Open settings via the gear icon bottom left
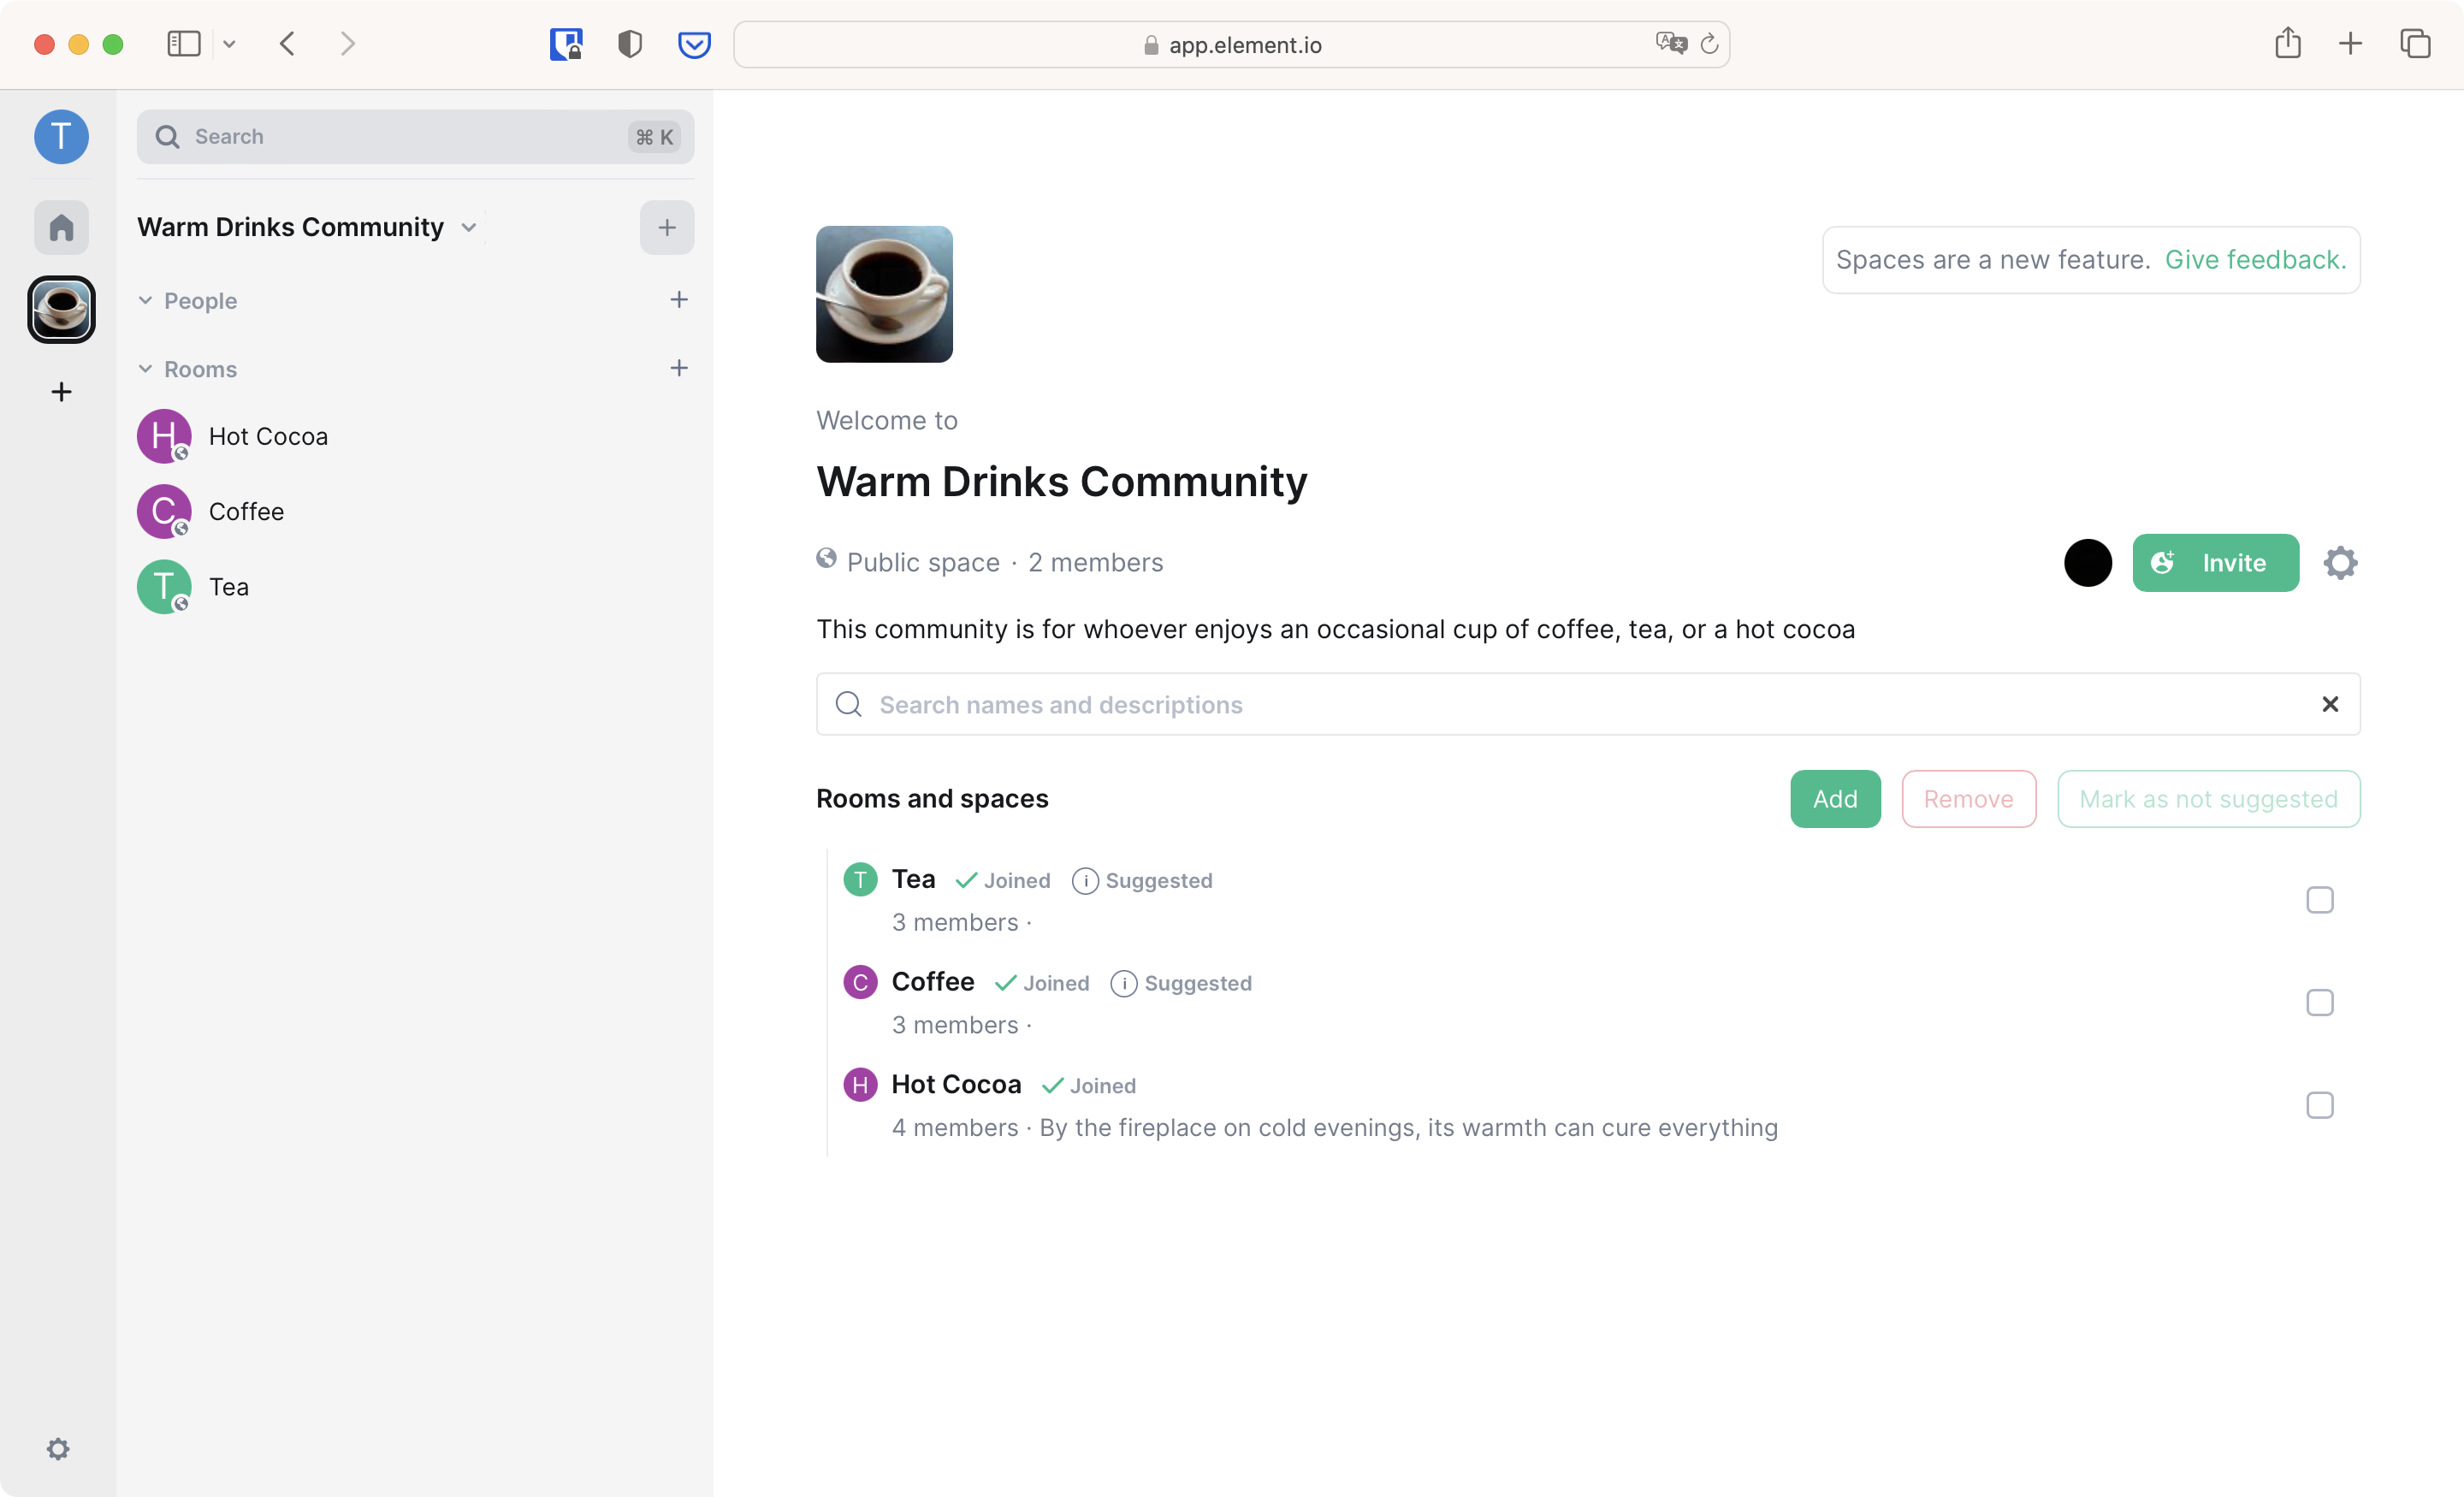Viewport: 2464px width, 1497px height. (x=57, y=1449)
